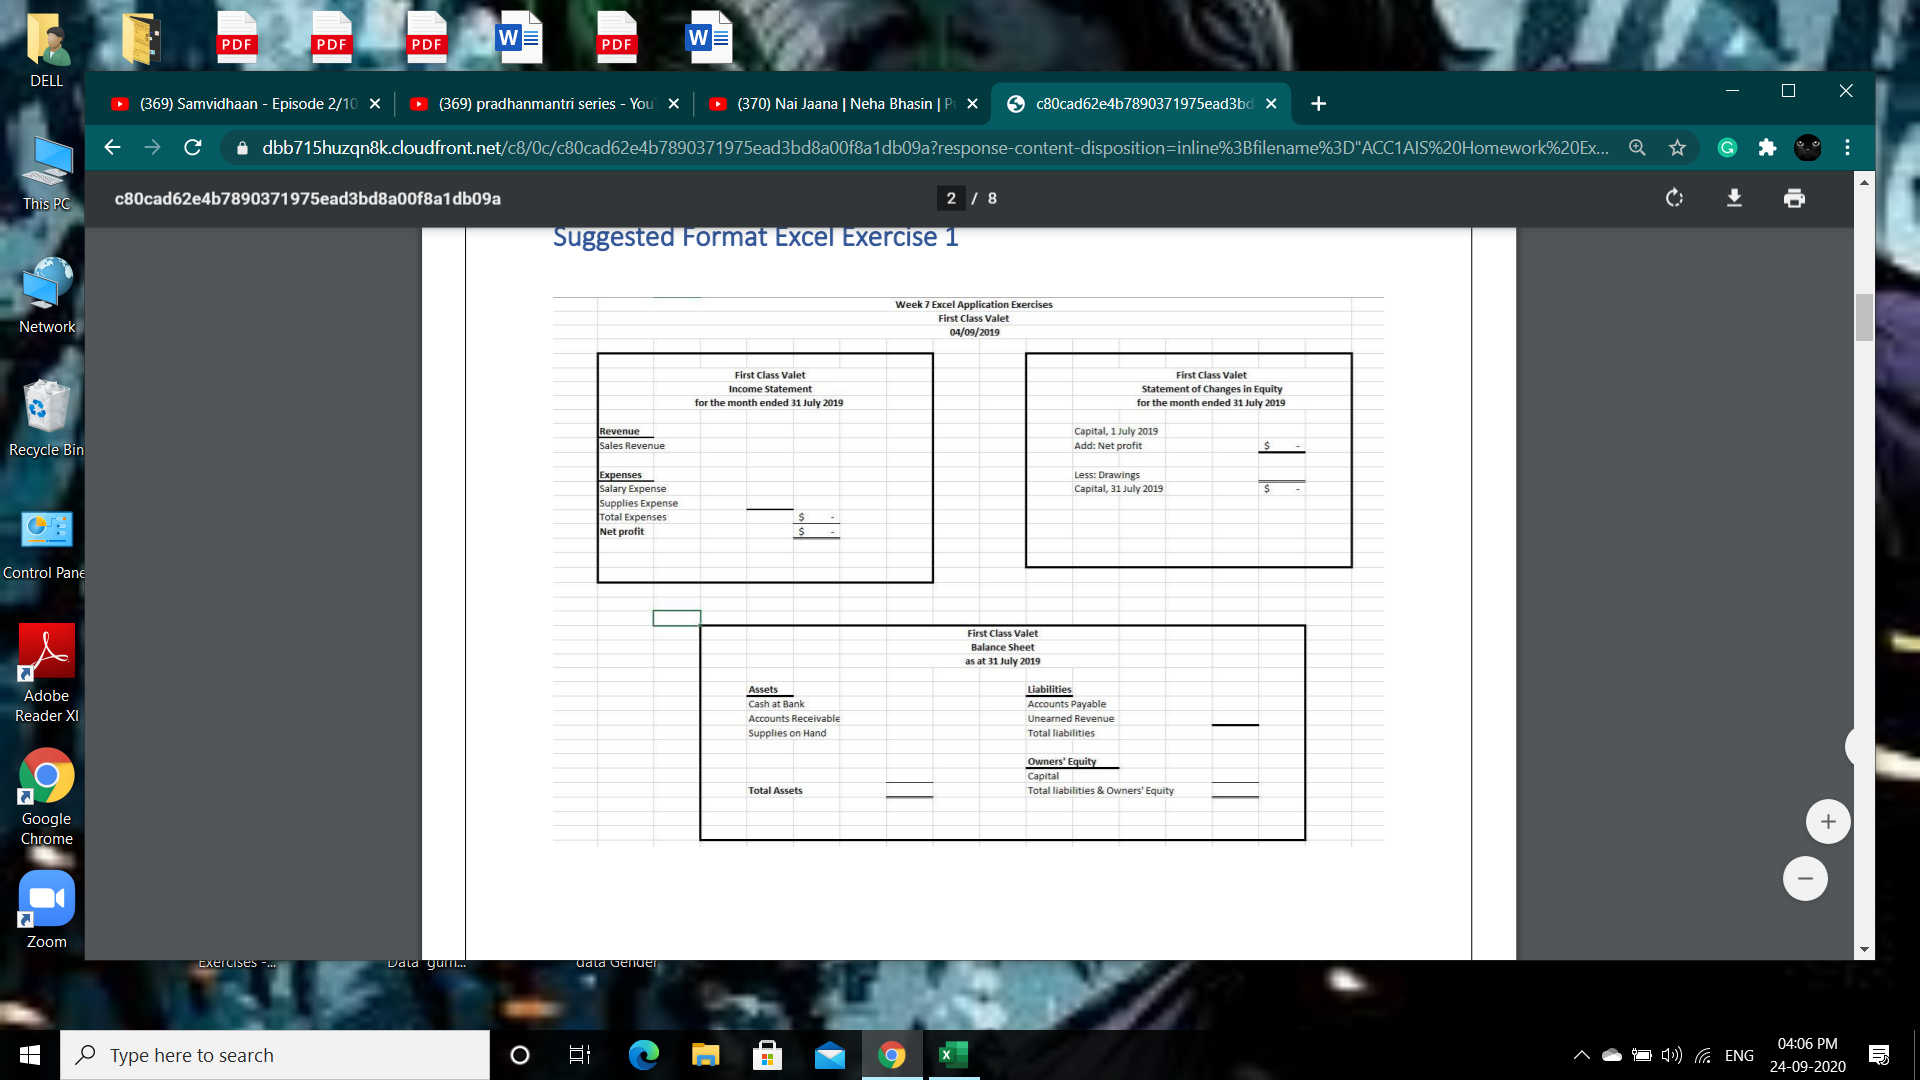
Task: Open the address bar zoom magnifier icon
Action: coord(1637,148)
